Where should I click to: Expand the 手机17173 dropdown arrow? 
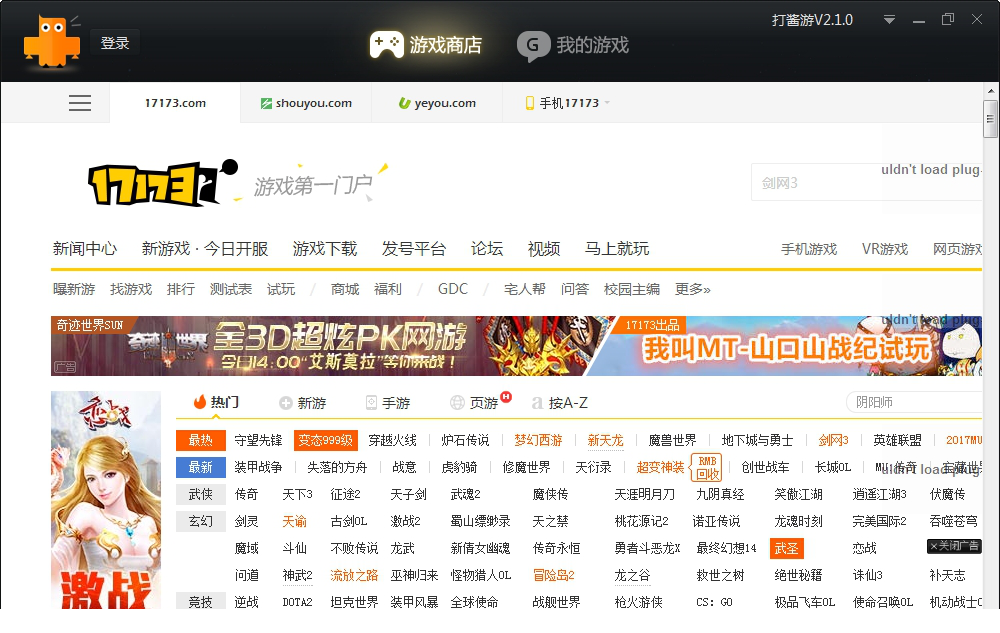[x=607, y=103]
